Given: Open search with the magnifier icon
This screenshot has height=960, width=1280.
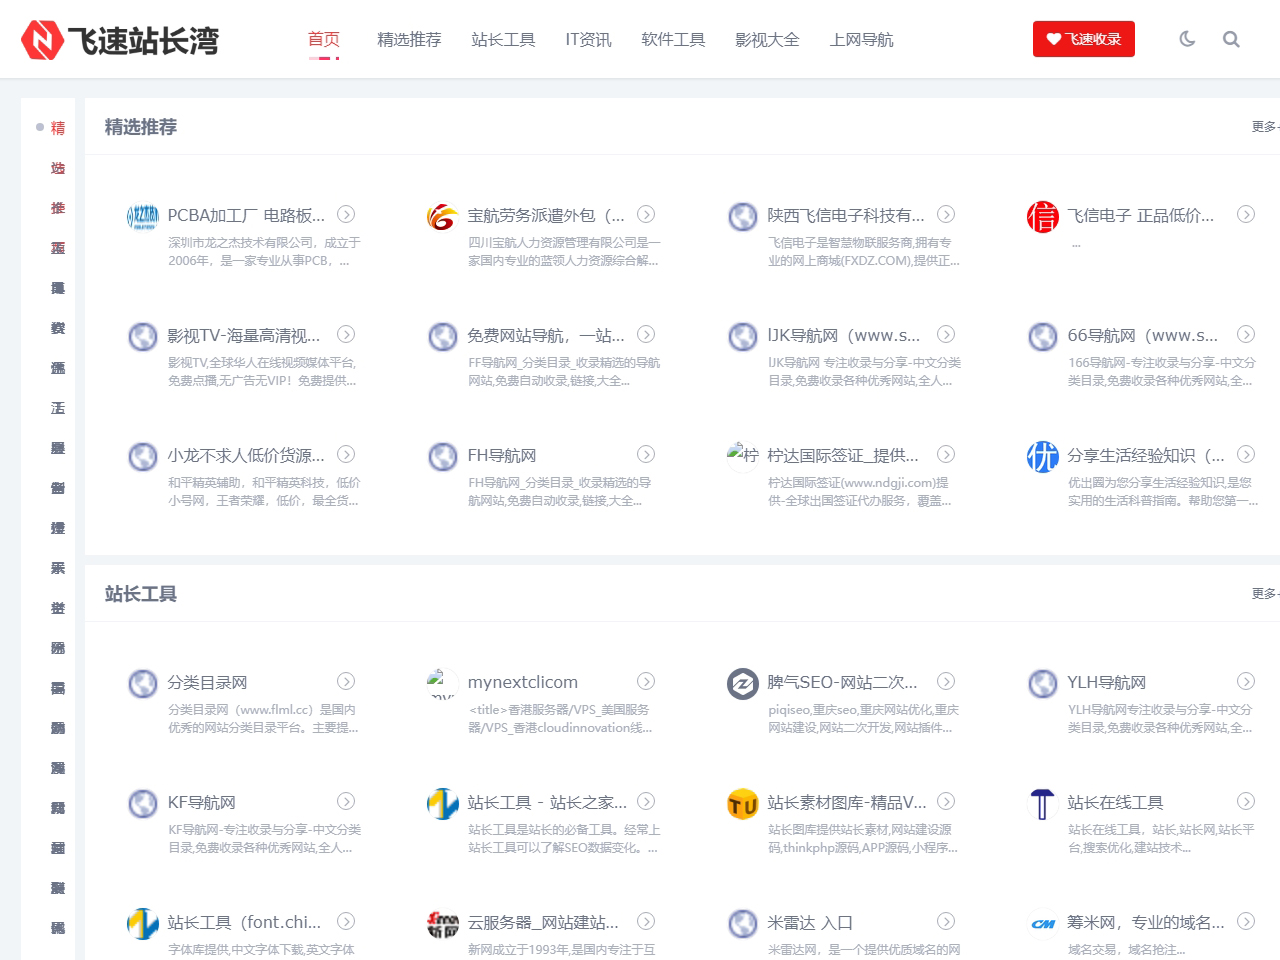Looking at the screenshot, I should click(1231, 39).
